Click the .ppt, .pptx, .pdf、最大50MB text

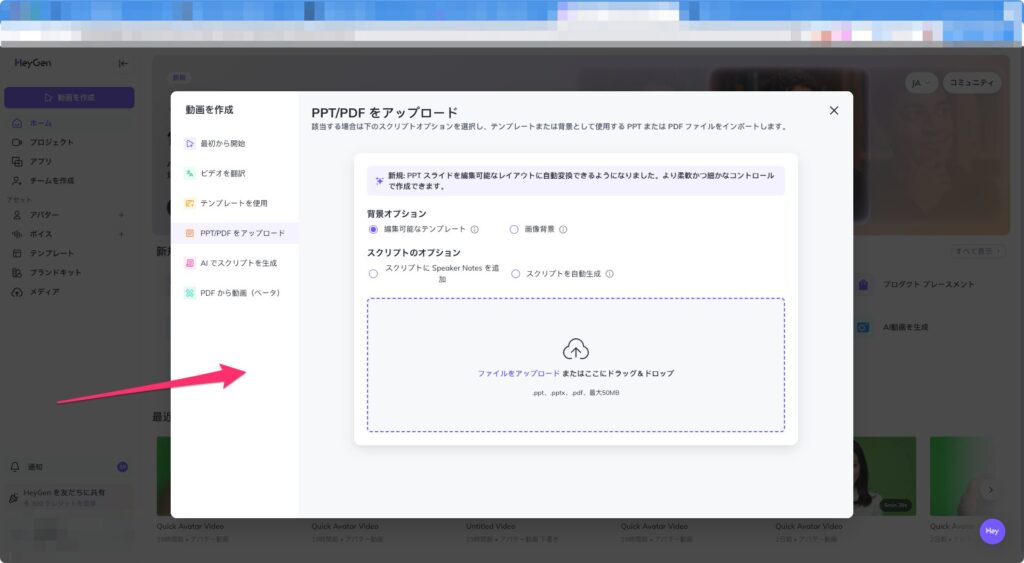coord(575,393)
